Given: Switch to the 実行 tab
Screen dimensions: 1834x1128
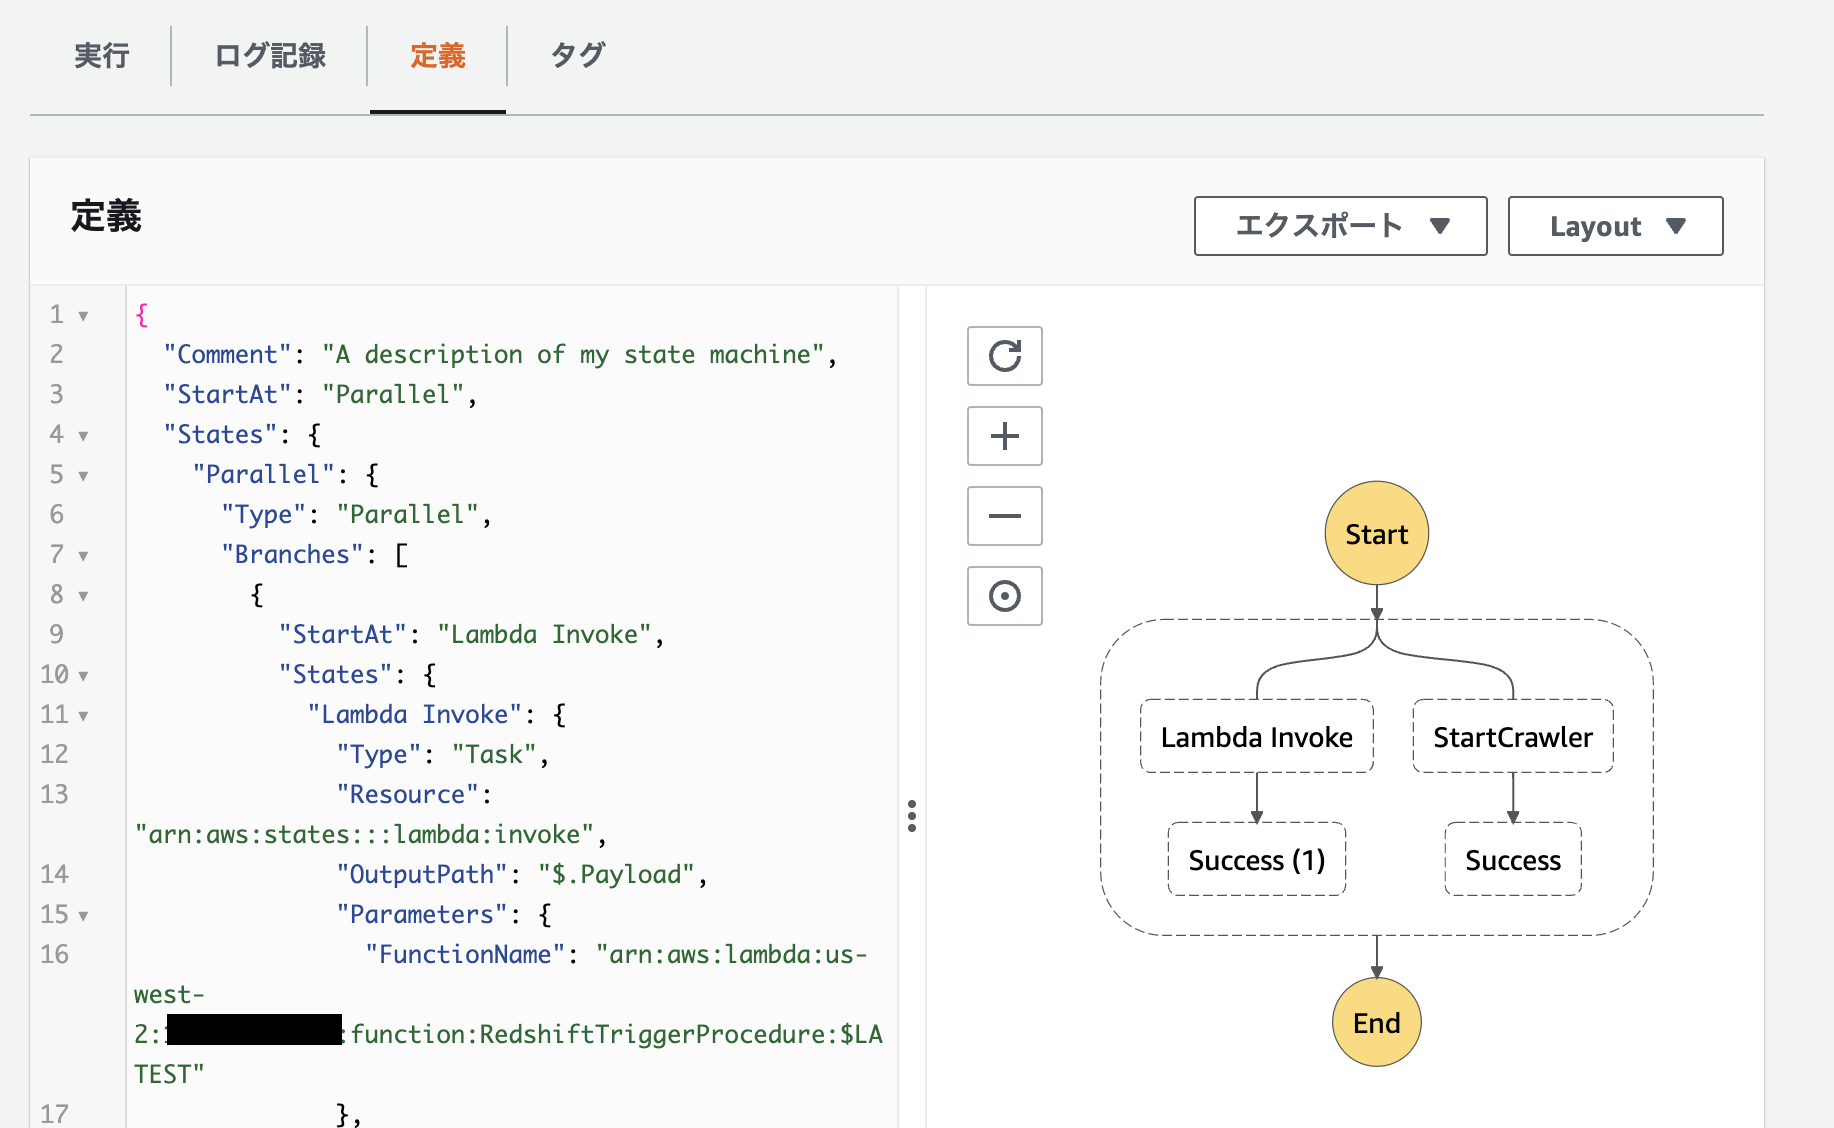Looking at the screenshot, I should (100, 57).
